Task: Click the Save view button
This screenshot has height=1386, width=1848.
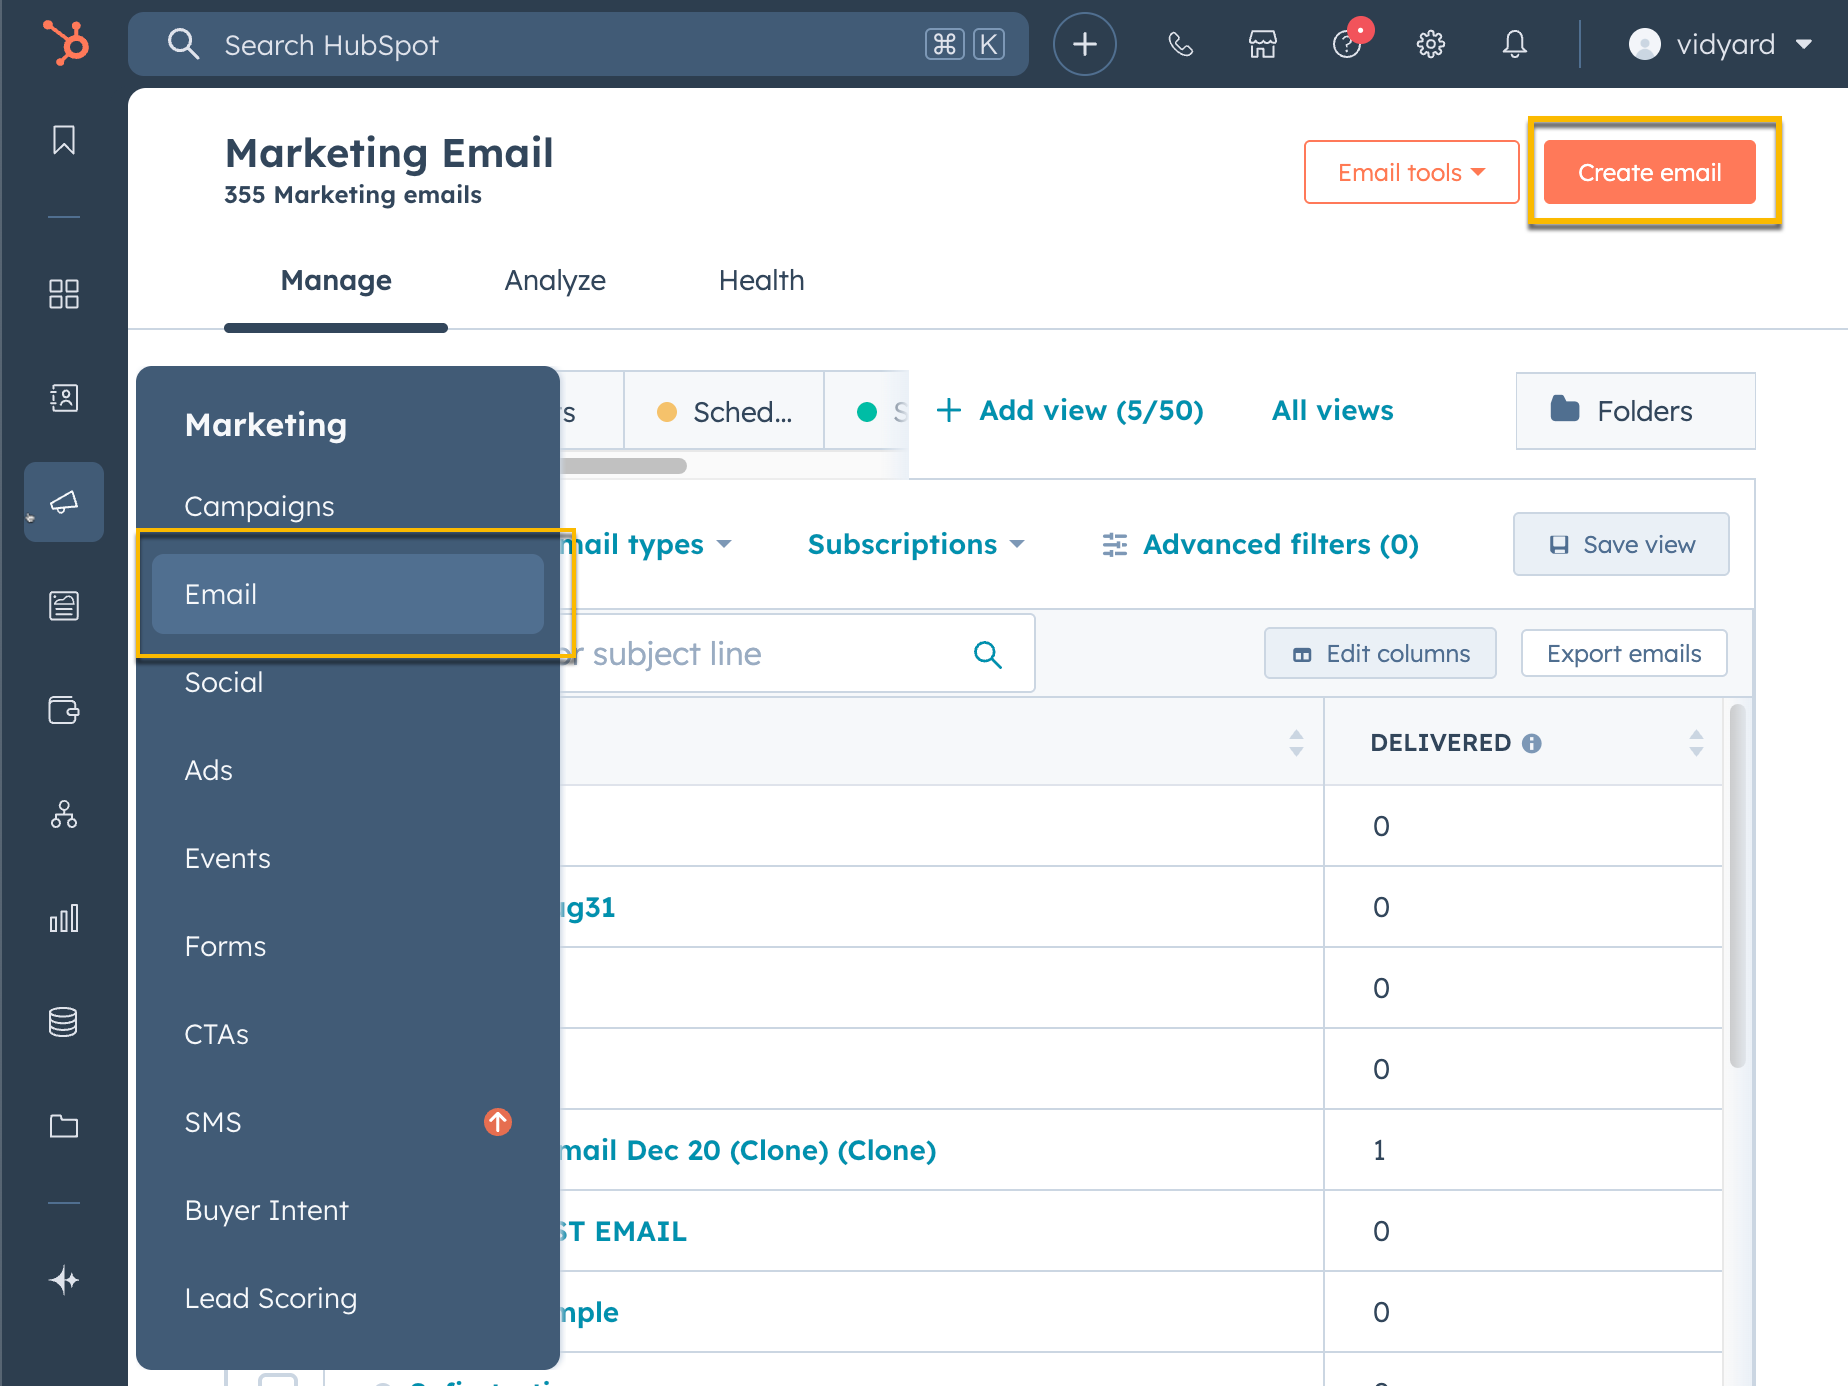Action: coord(1621,544)
